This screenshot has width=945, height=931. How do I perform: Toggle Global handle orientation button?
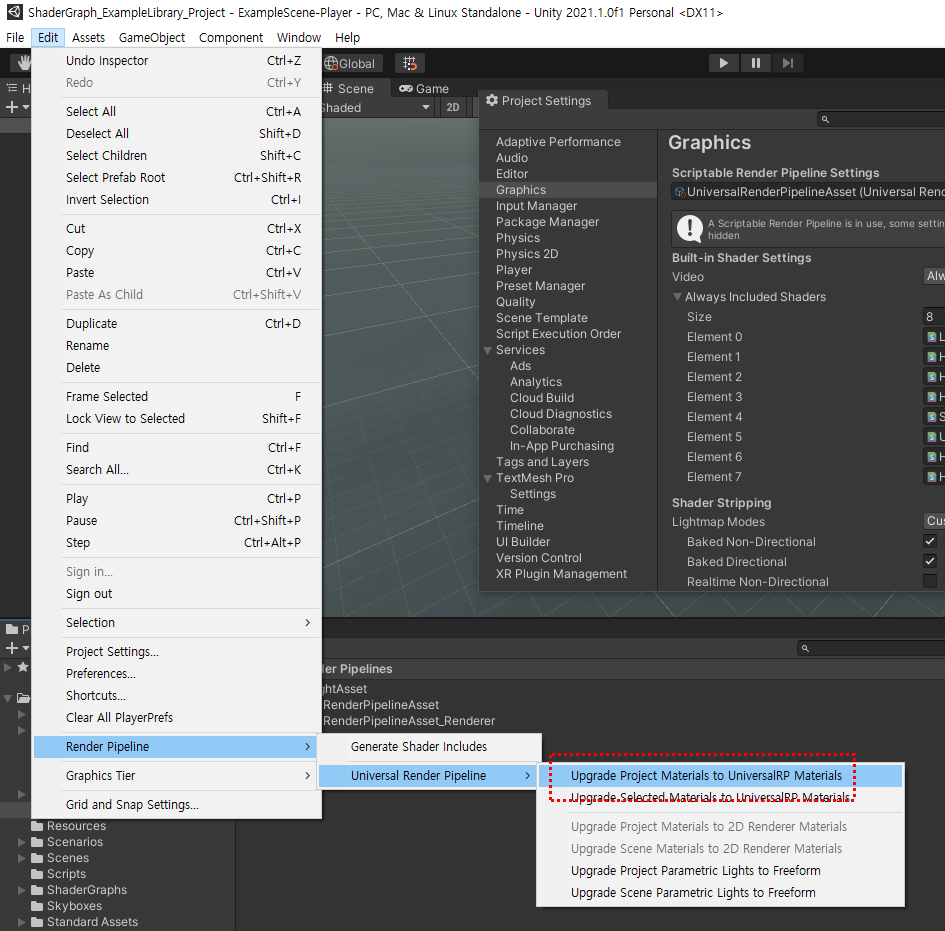pos(350,63)
